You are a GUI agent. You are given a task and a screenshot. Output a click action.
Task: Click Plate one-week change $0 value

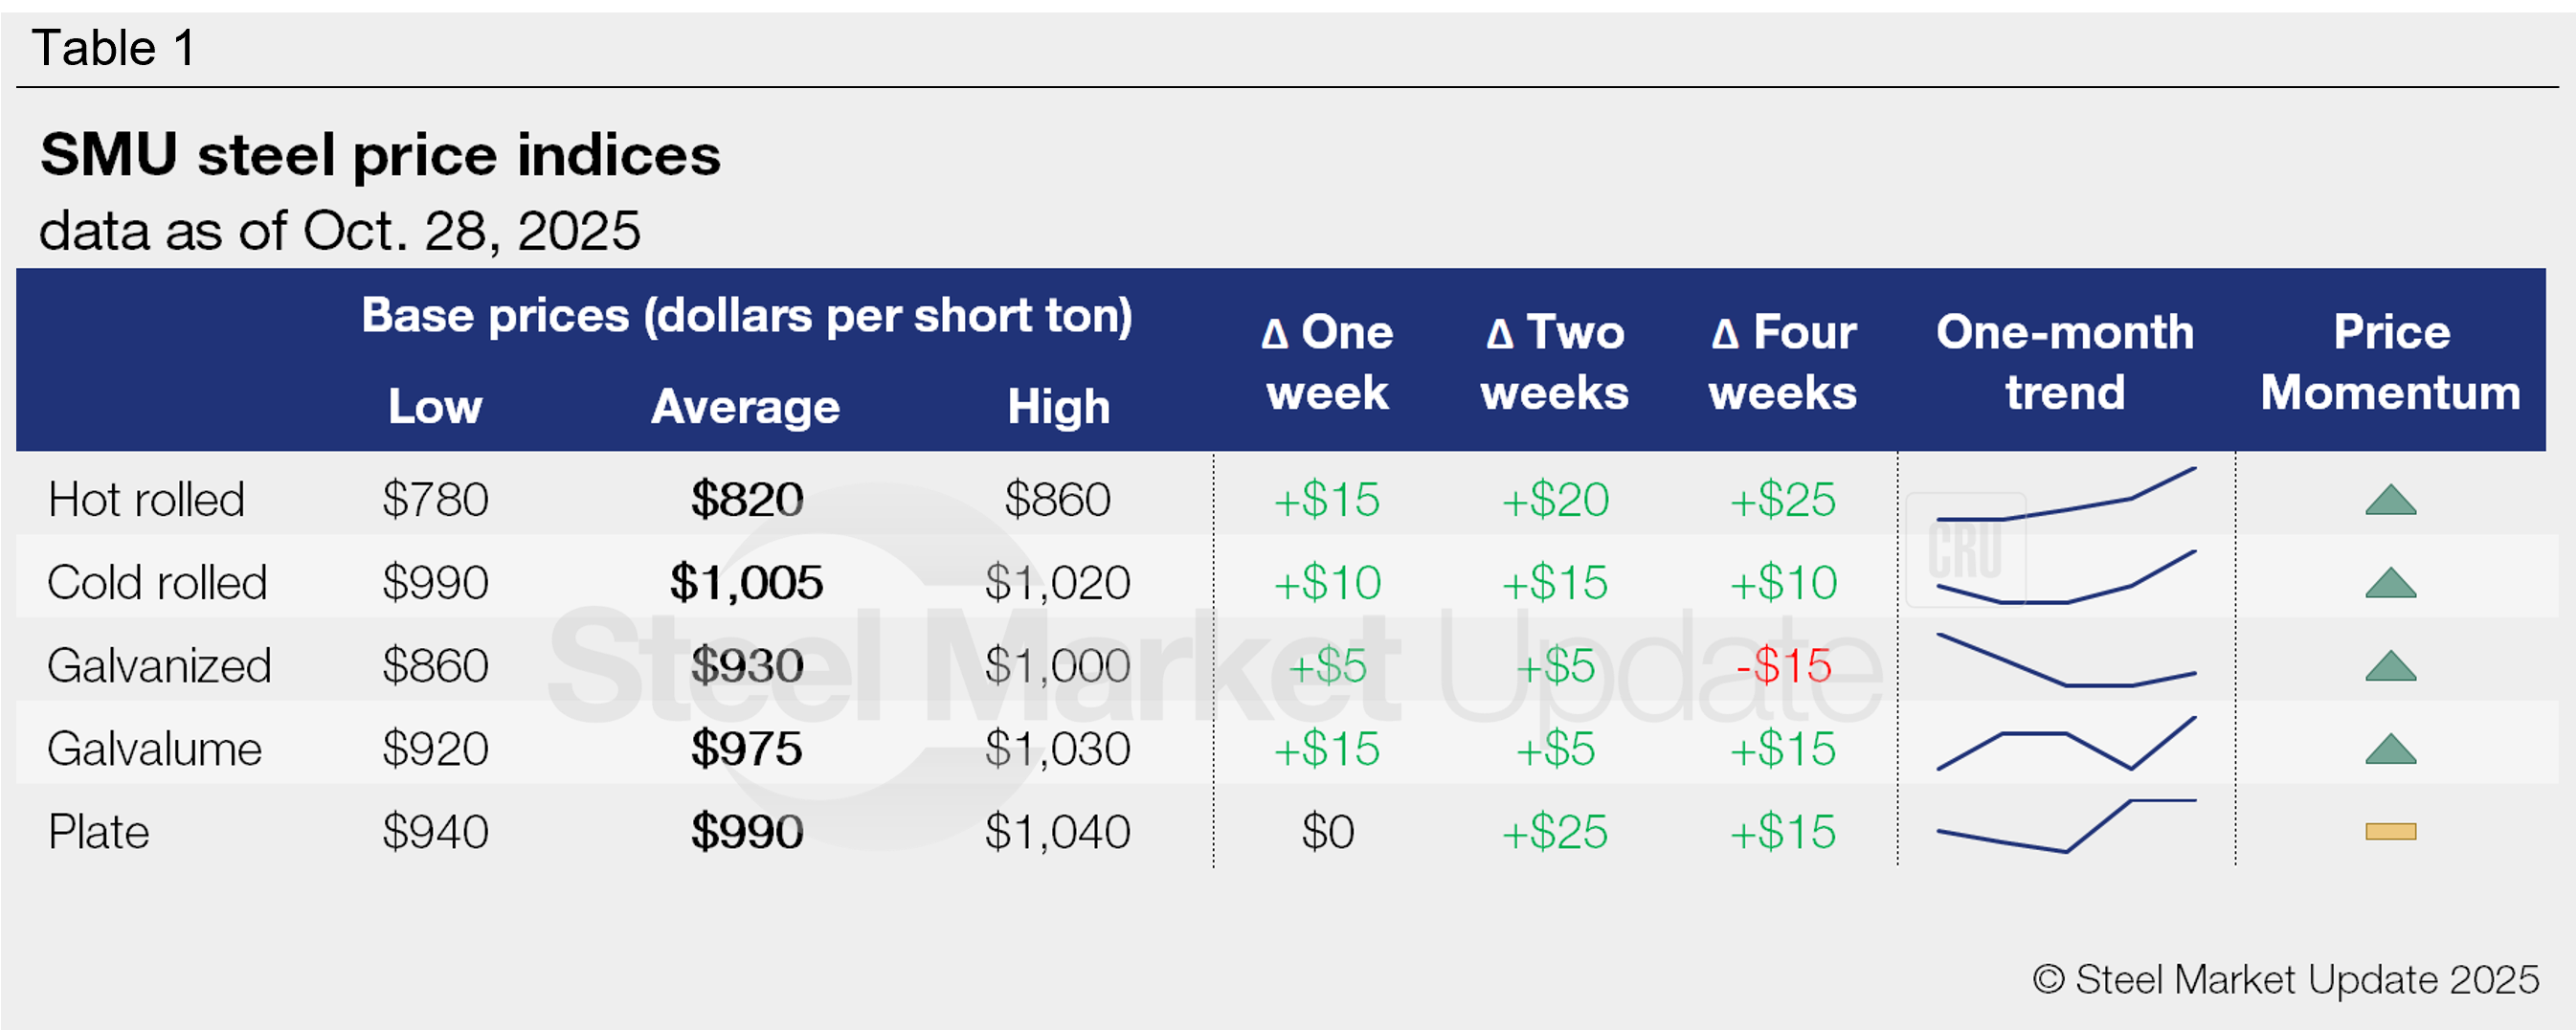pyautogui.click(x=1327, y=832)
